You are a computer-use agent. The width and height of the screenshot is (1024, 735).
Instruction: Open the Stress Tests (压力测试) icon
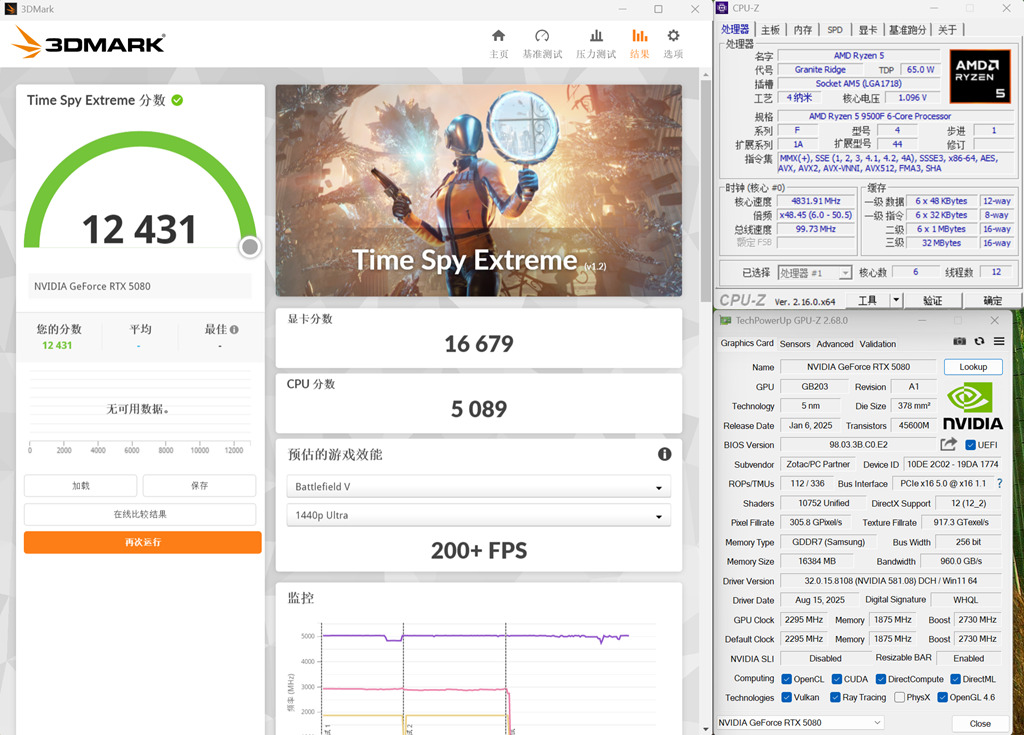(x=596, y=37)
